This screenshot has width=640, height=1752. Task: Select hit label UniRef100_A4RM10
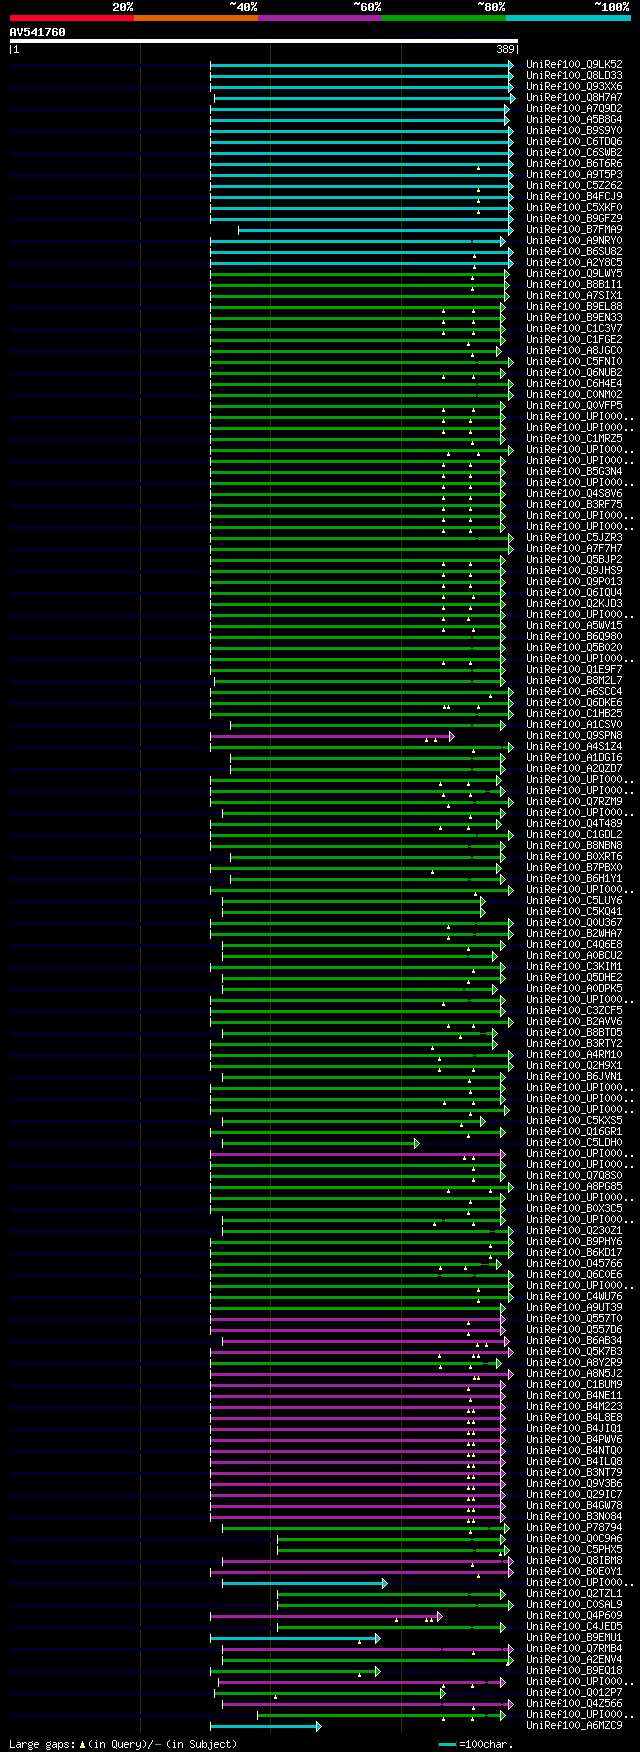[574, 1054]
